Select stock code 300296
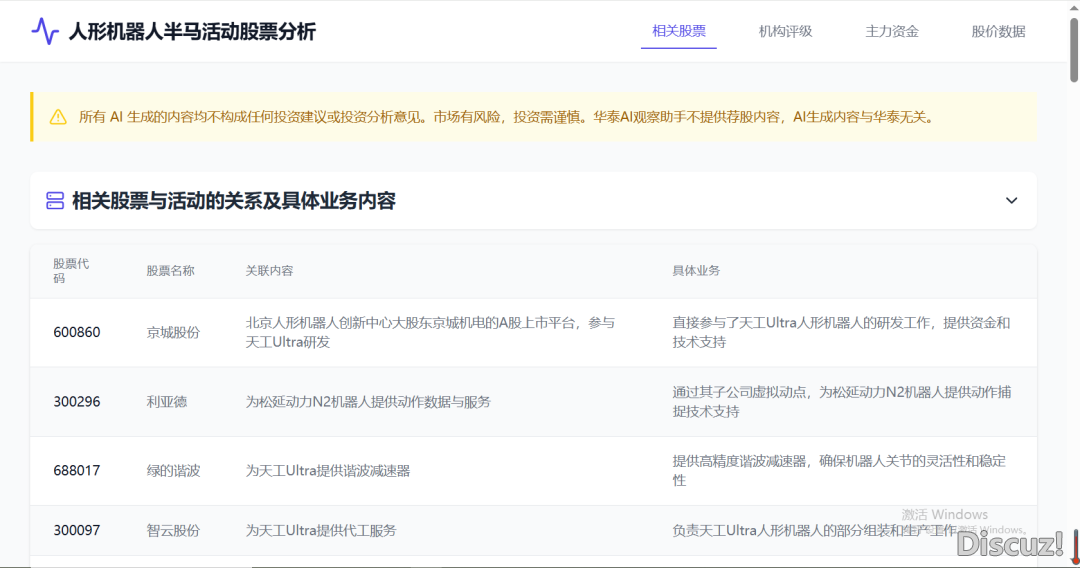Viewport: 1080px width, 568px height. click(76, 402)
